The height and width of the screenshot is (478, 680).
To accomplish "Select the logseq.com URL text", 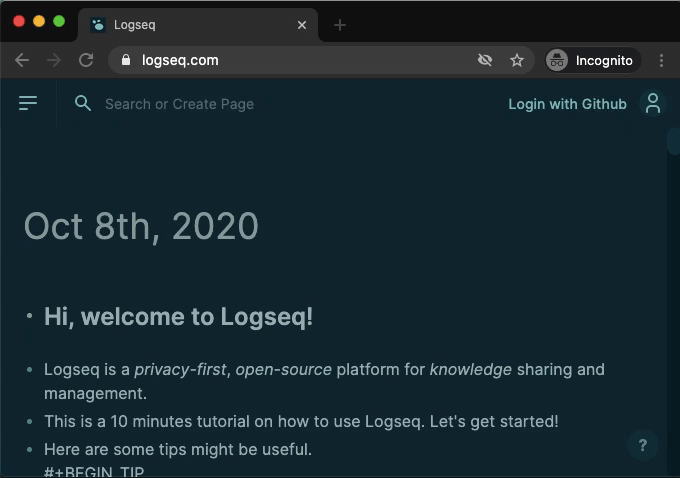I will coord(180,60).
